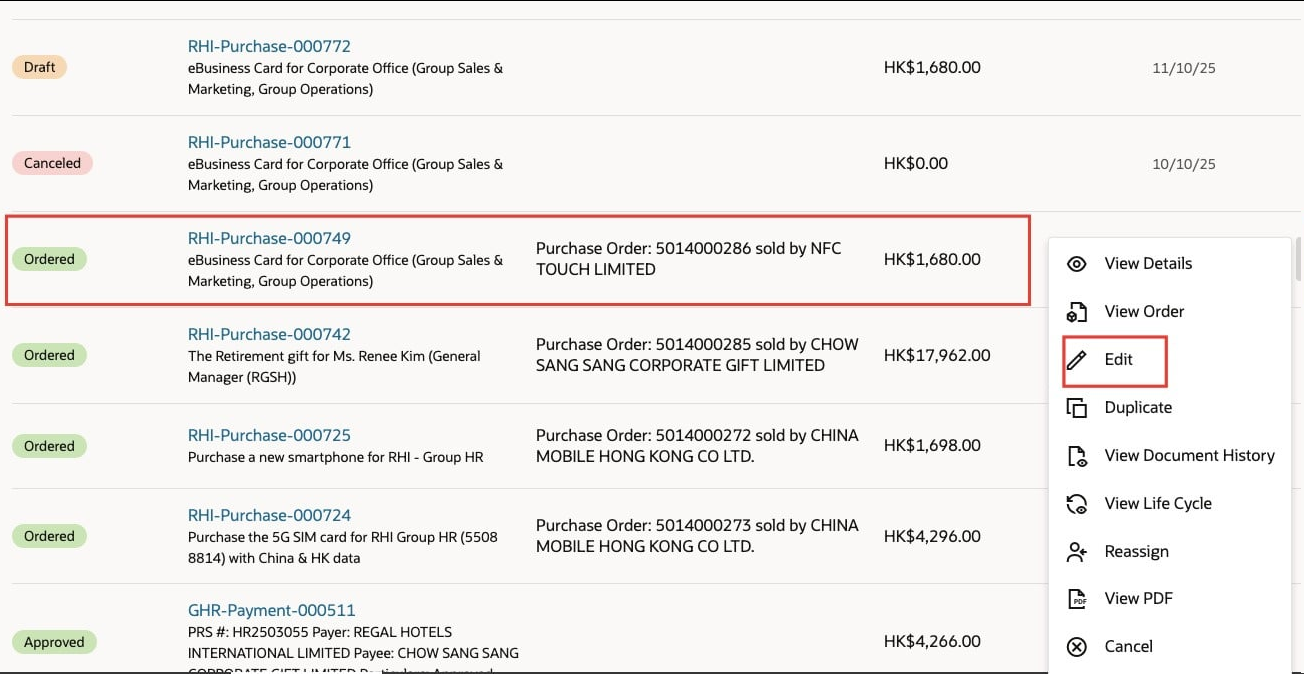1304x674 pixels.
Task: Choose Duplicate in the actions menu
Action: [1138, 408]
